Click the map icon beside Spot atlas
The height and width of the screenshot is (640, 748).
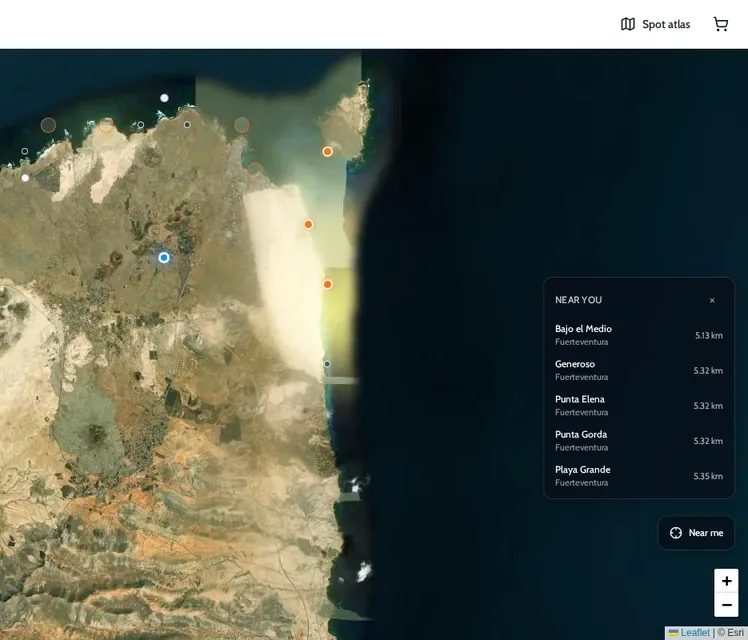point(628,24)
